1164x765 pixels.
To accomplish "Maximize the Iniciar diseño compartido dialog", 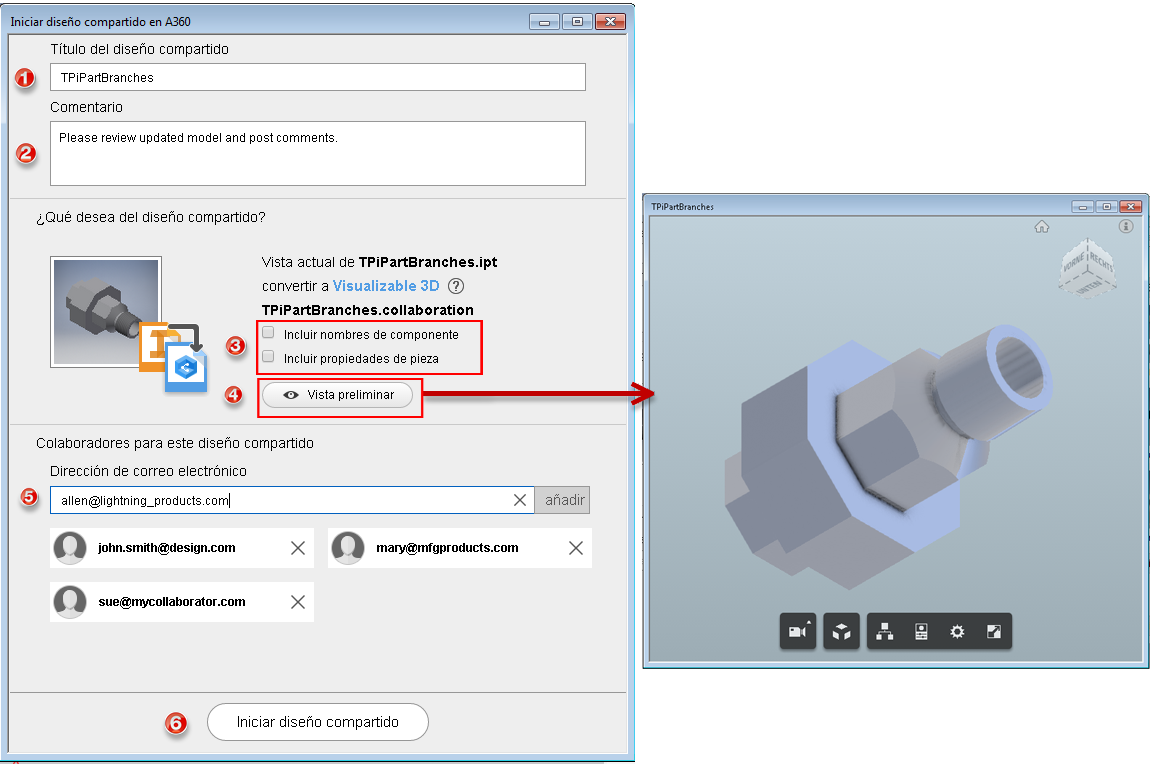I will click(x=577, y=22).
